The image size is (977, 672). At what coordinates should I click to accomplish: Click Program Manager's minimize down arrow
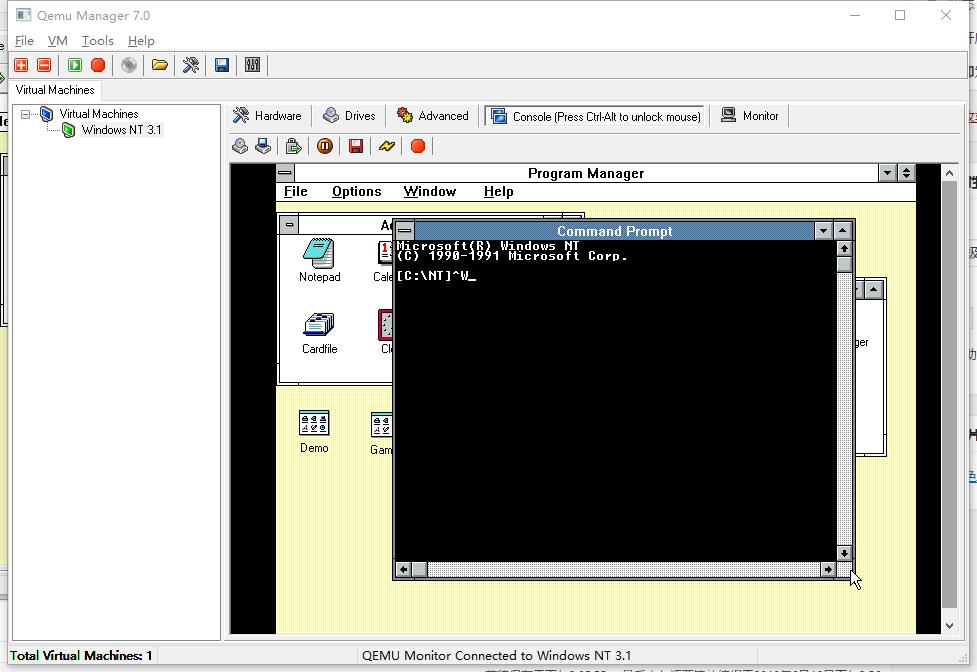[887, 173]
